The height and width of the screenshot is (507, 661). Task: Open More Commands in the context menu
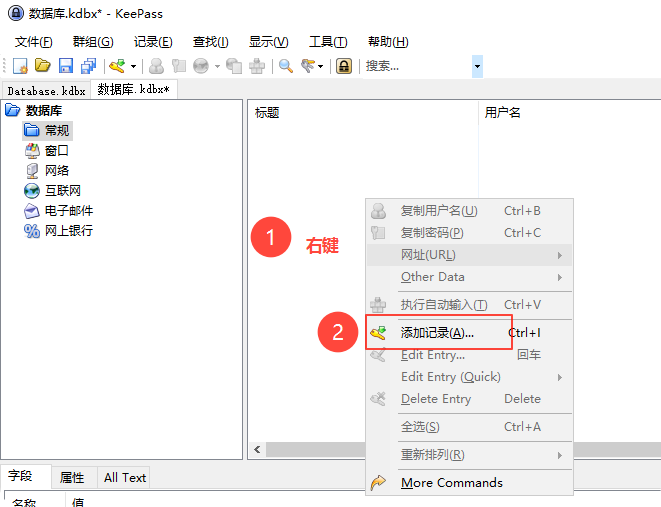click(469, 483)
